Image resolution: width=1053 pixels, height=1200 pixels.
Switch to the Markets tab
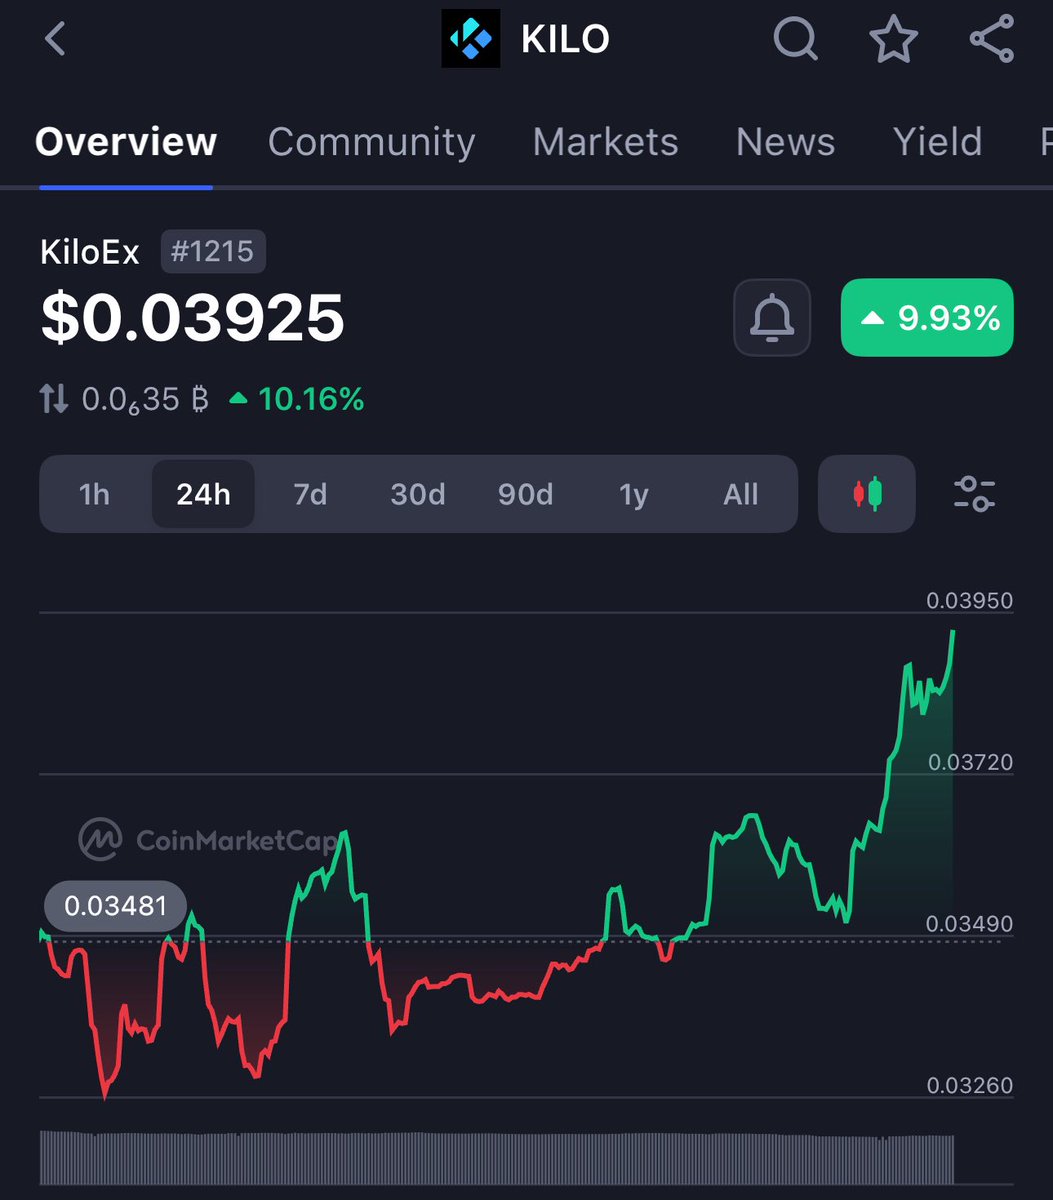point(605,142)
